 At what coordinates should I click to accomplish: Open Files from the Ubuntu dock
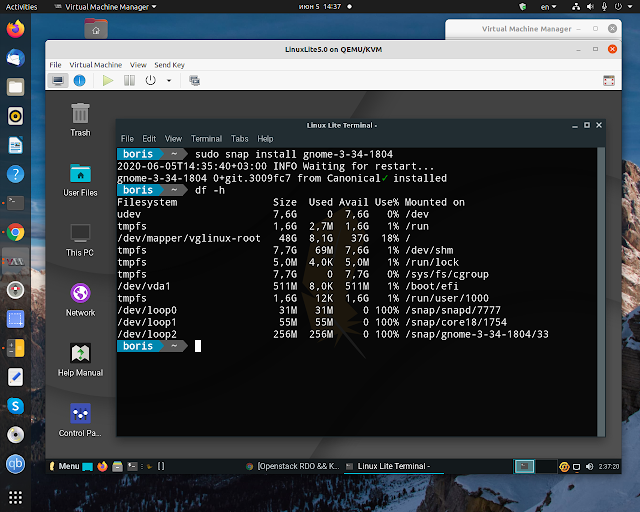pyautogui.click(x=16, y=87)
